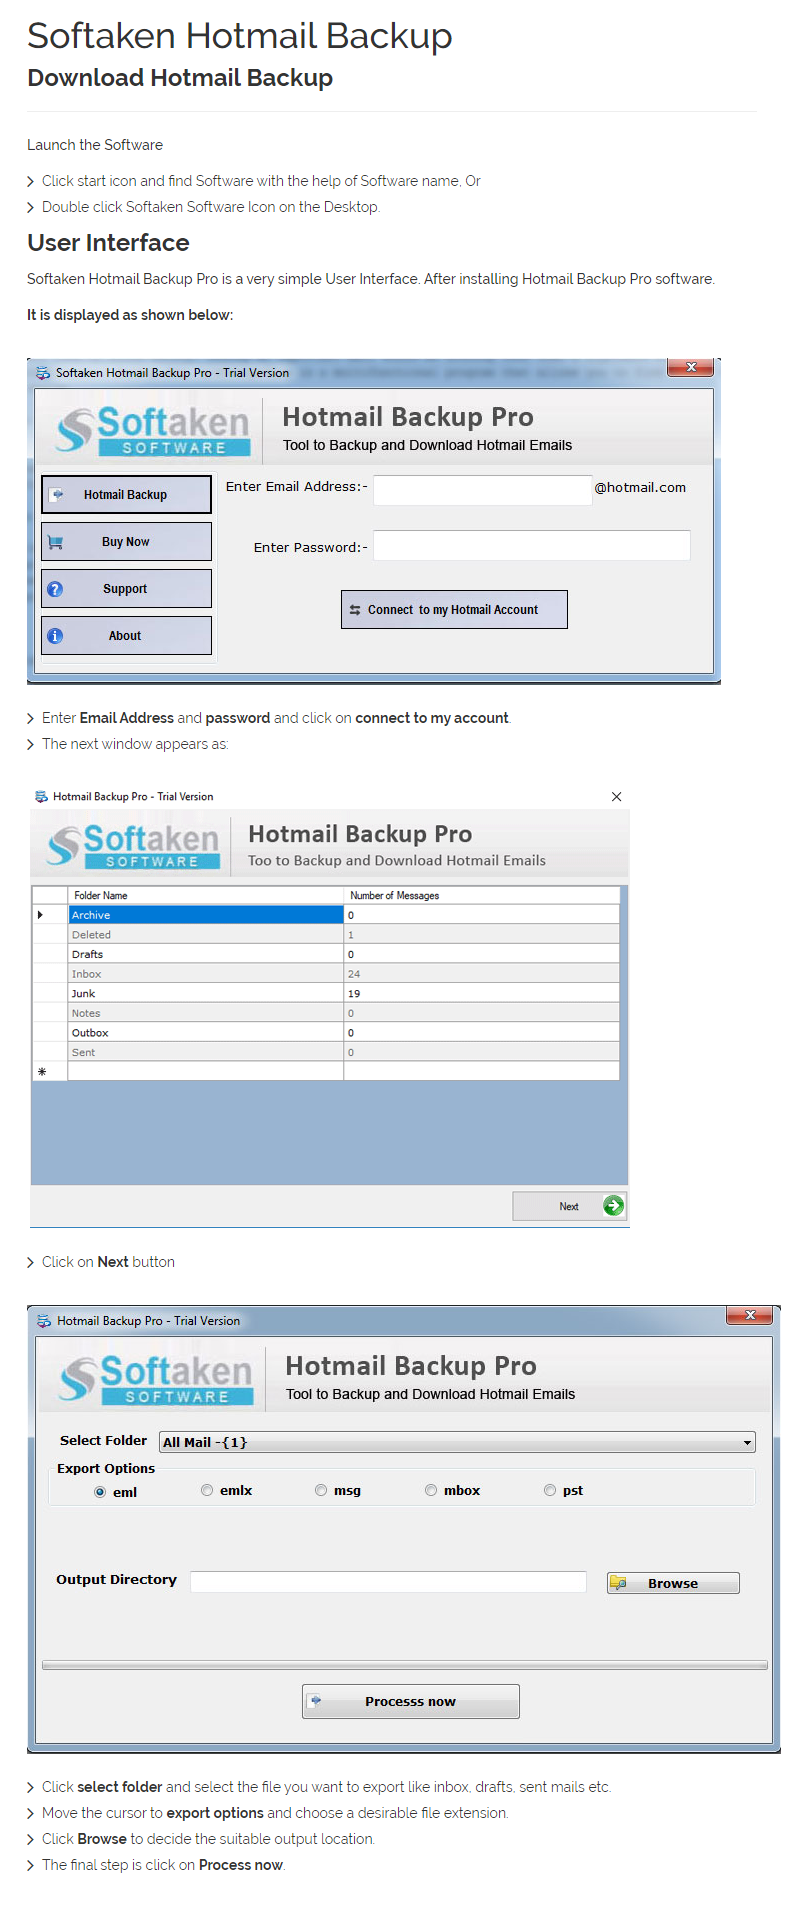Focus the Enter Password field
Screen dimensions: 808x1915
[x=532, y=545]
